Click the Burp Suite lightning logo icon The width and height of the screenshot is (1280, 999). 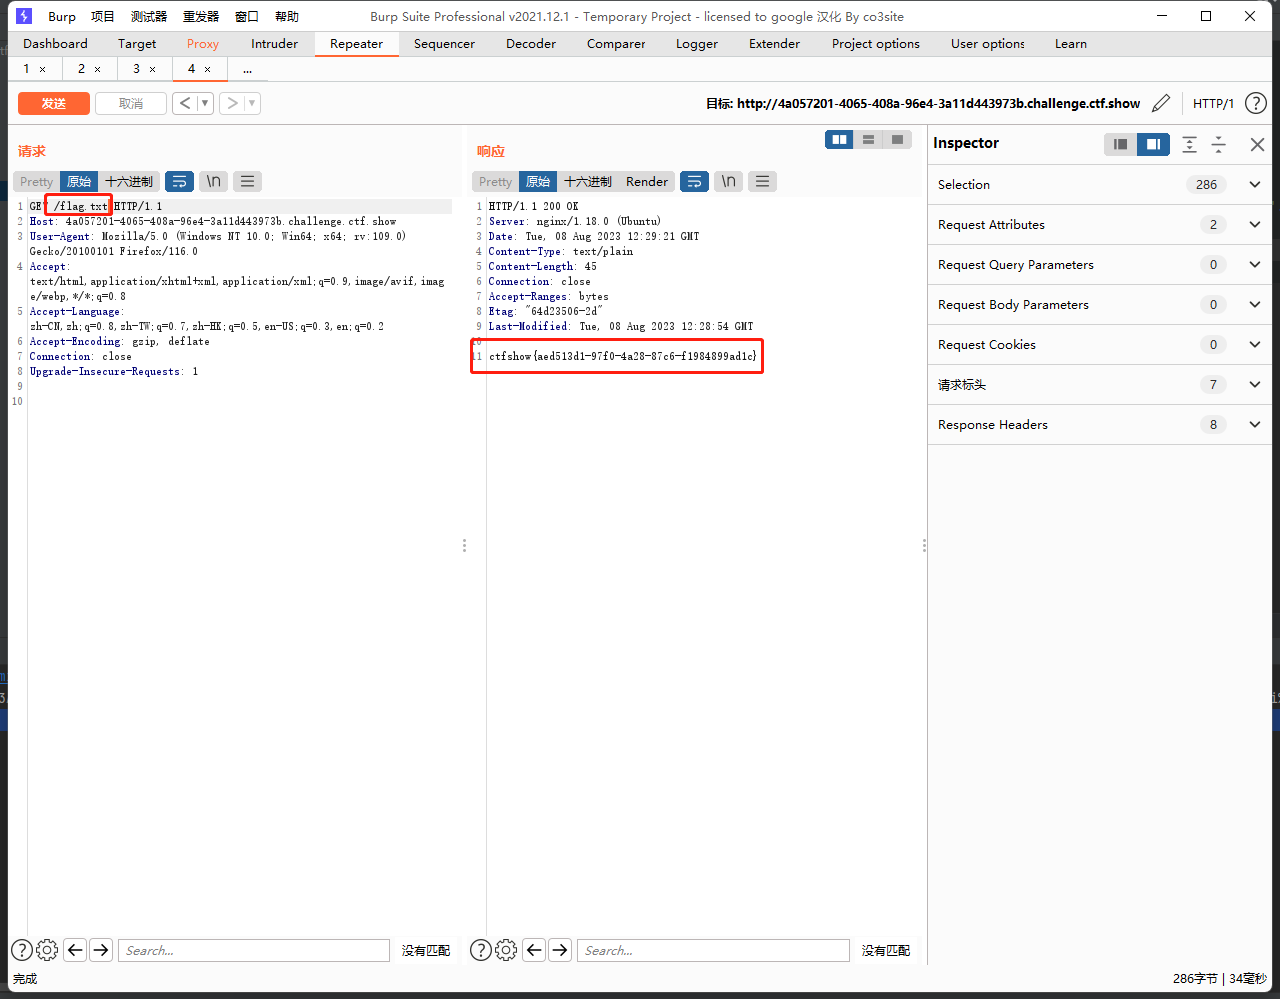(24, 16)
